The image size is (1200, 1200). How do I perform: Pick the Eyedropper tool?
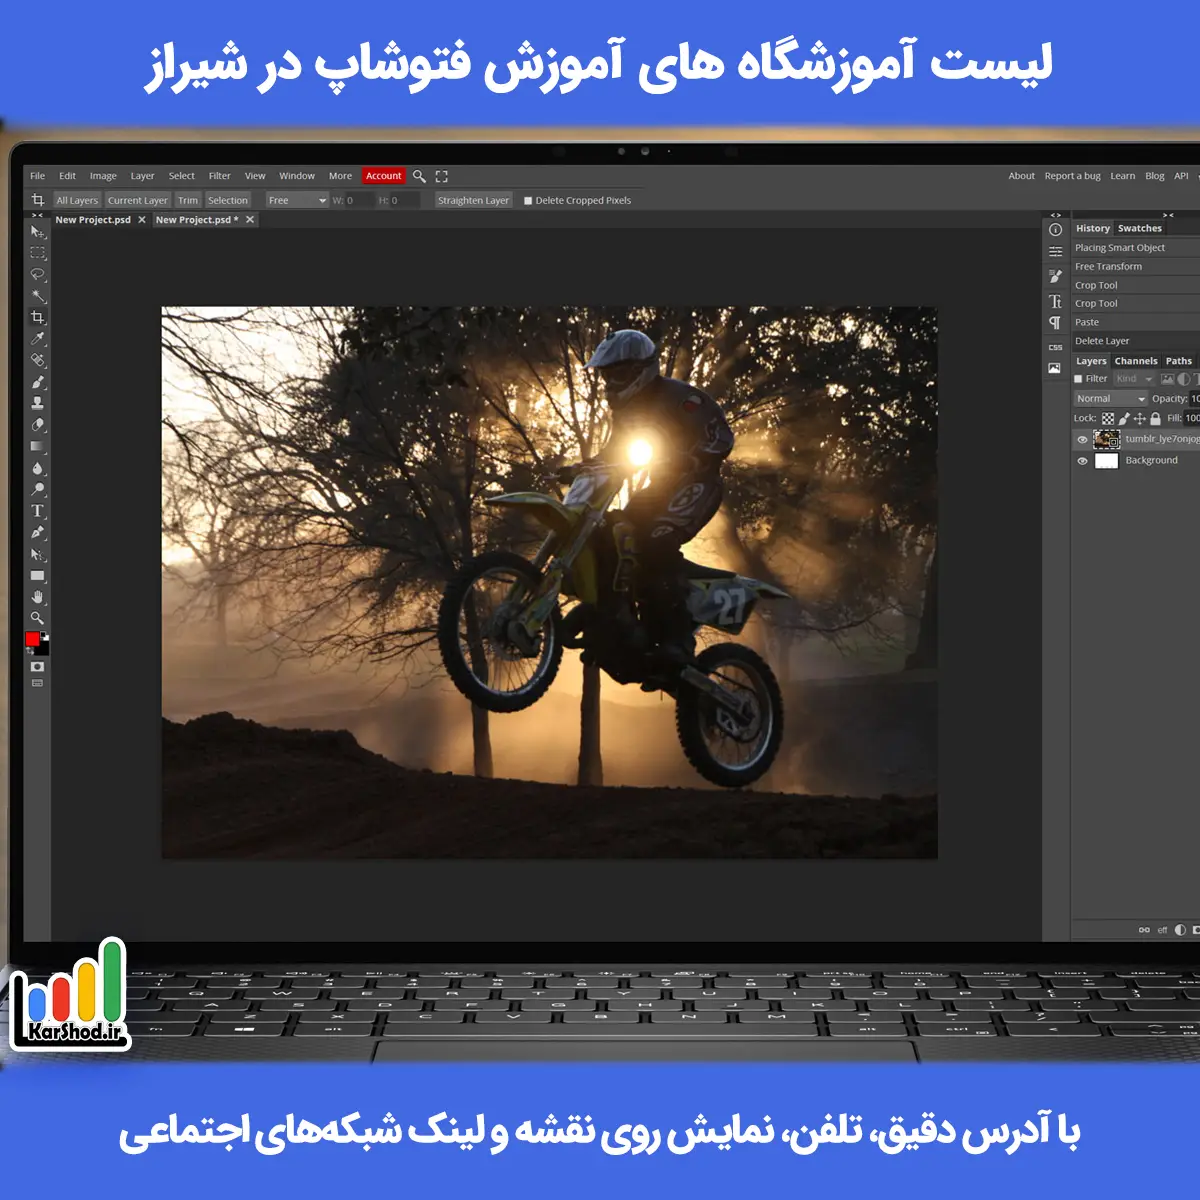[x=38, y=339]
